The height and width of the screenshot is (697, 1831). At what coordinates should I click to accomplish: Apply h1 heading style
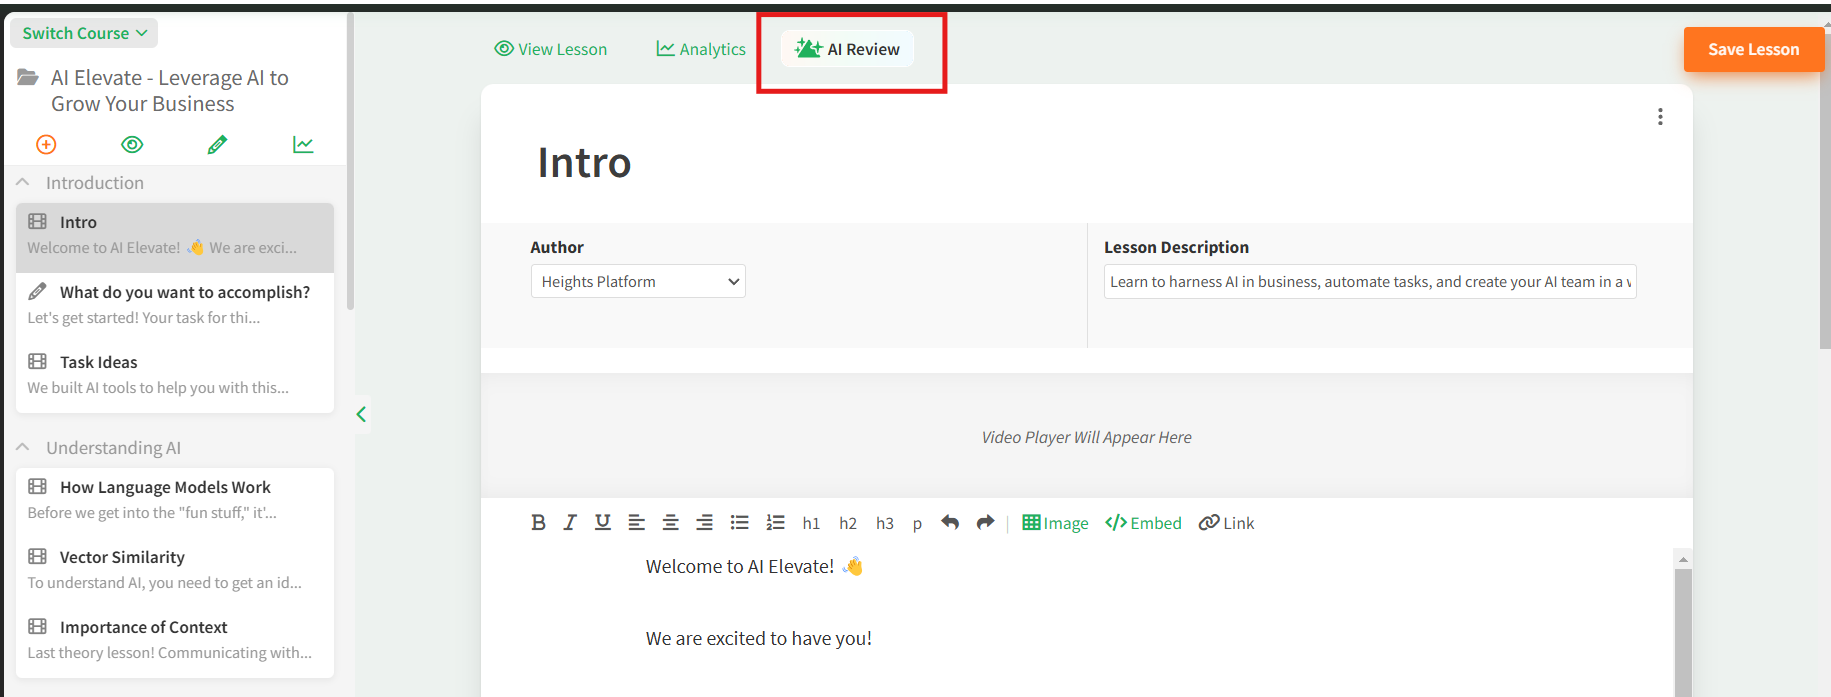click(x=811, y=523)
